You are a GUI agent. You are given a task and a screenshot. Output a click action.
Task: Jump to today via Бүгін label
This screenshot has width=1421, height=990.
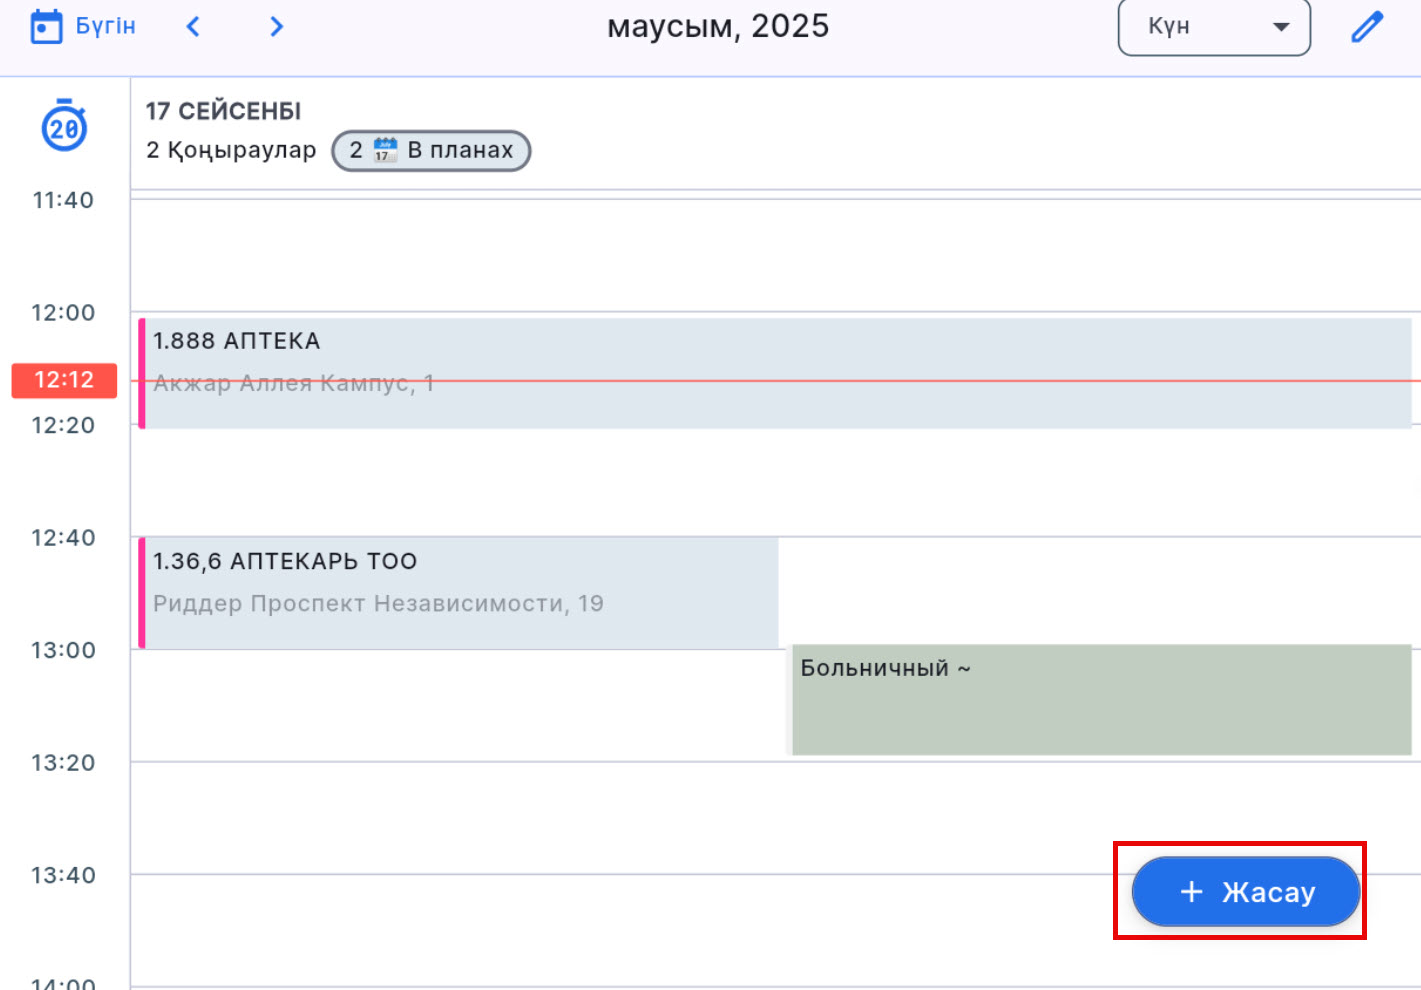(105, 27)
